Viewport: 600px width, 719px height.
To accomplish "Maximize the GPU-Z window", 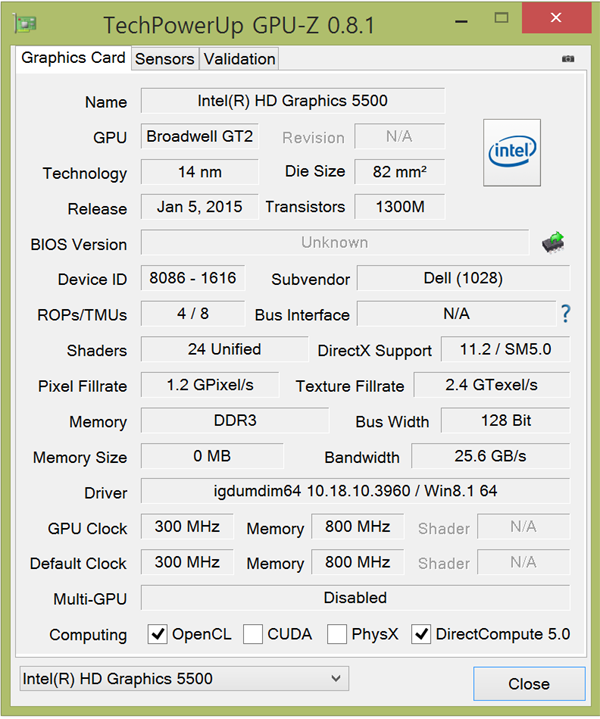I will point(501,18).
